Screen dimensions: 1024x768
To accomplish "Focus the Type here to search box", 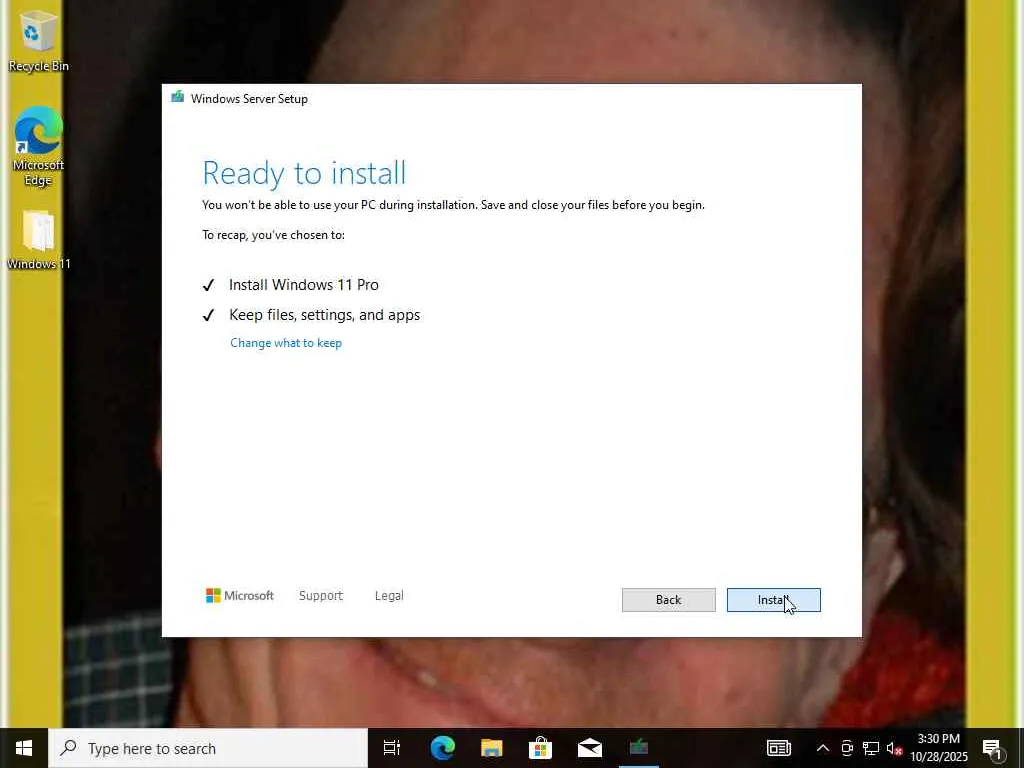I will [208, 748].
